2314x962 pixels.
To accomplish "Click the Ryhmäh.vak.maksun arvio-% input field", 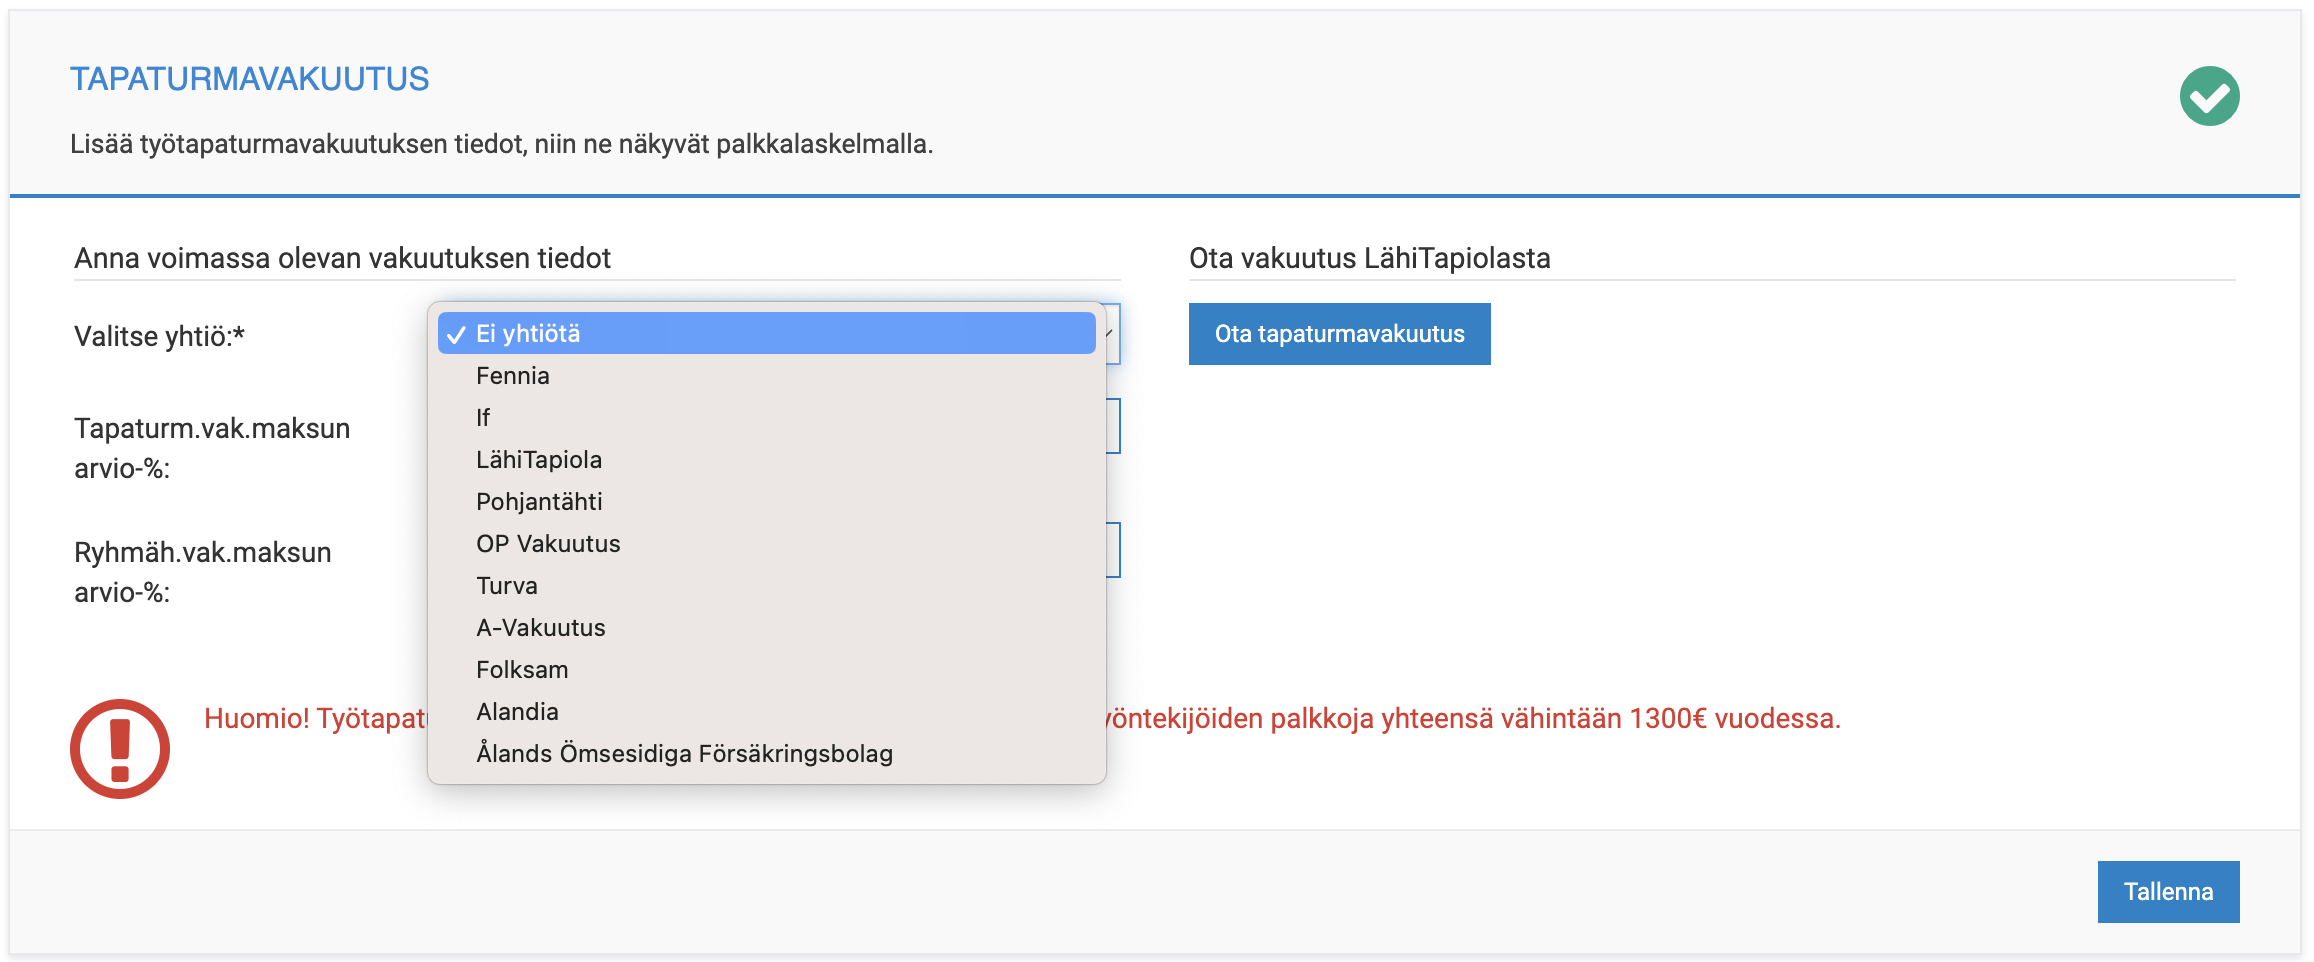I will (x=1113, y=550).
